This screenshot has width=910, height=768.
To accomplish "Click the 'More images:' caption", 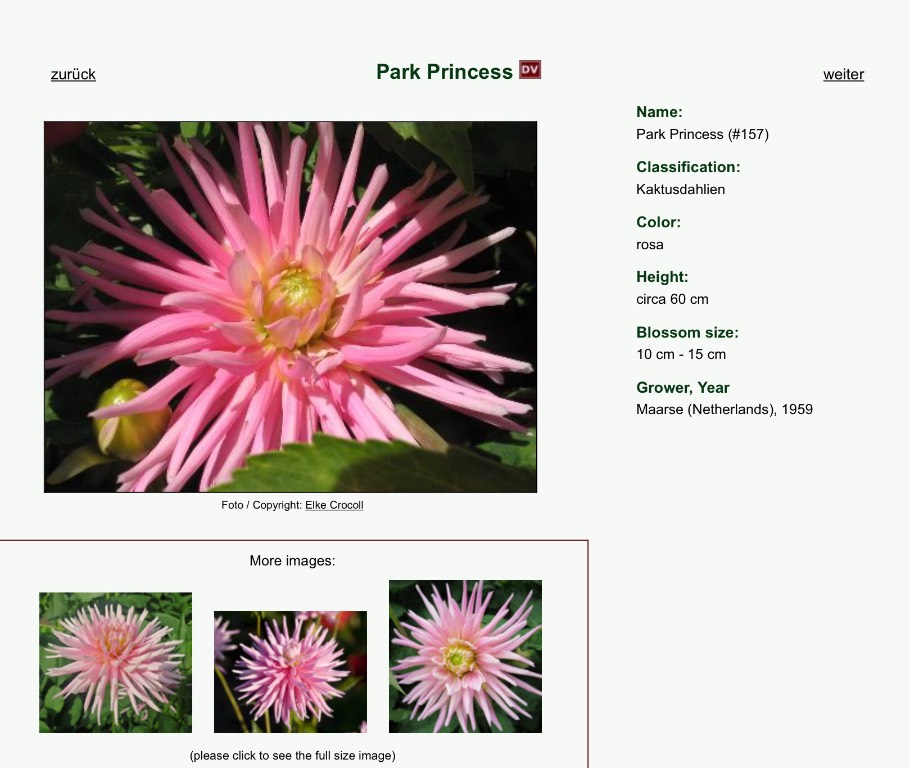I will [292, 561].
